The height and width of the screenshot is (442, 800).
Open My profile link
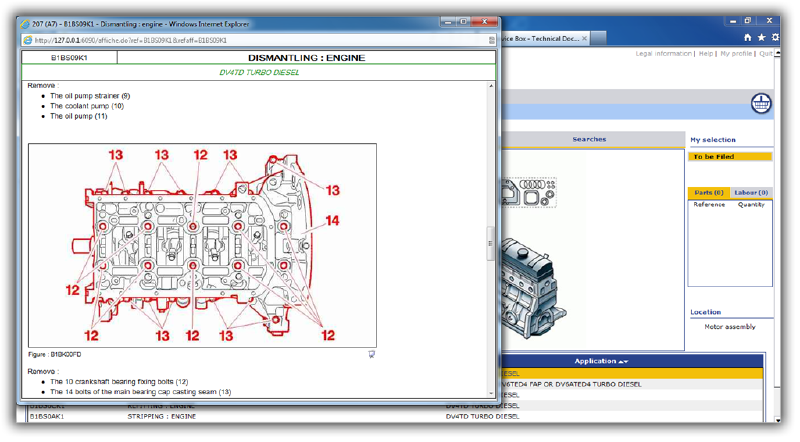736,54
